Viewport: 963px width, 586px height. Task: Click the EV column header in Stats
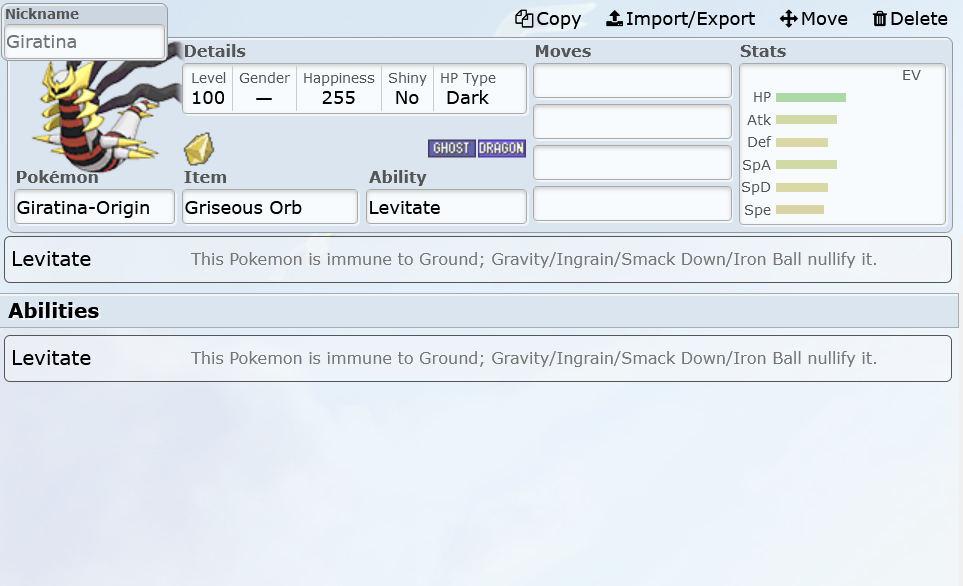(x=911, y=76)
